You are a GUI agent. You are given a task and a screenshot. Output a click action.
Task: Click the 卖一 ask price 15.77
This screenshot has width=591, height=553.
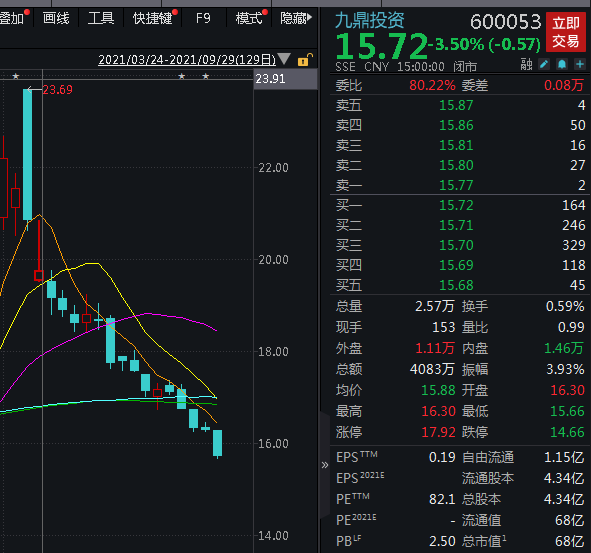pos(456,185)
